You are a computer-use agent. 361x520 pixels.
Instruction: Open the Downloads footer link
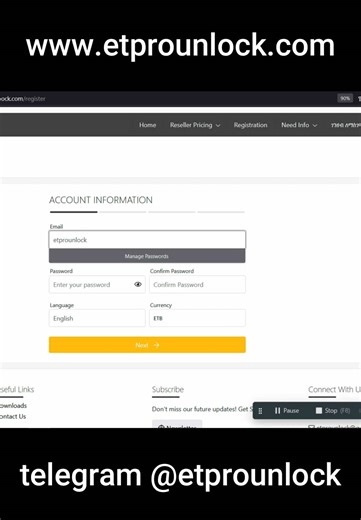[x=13, y=406]
